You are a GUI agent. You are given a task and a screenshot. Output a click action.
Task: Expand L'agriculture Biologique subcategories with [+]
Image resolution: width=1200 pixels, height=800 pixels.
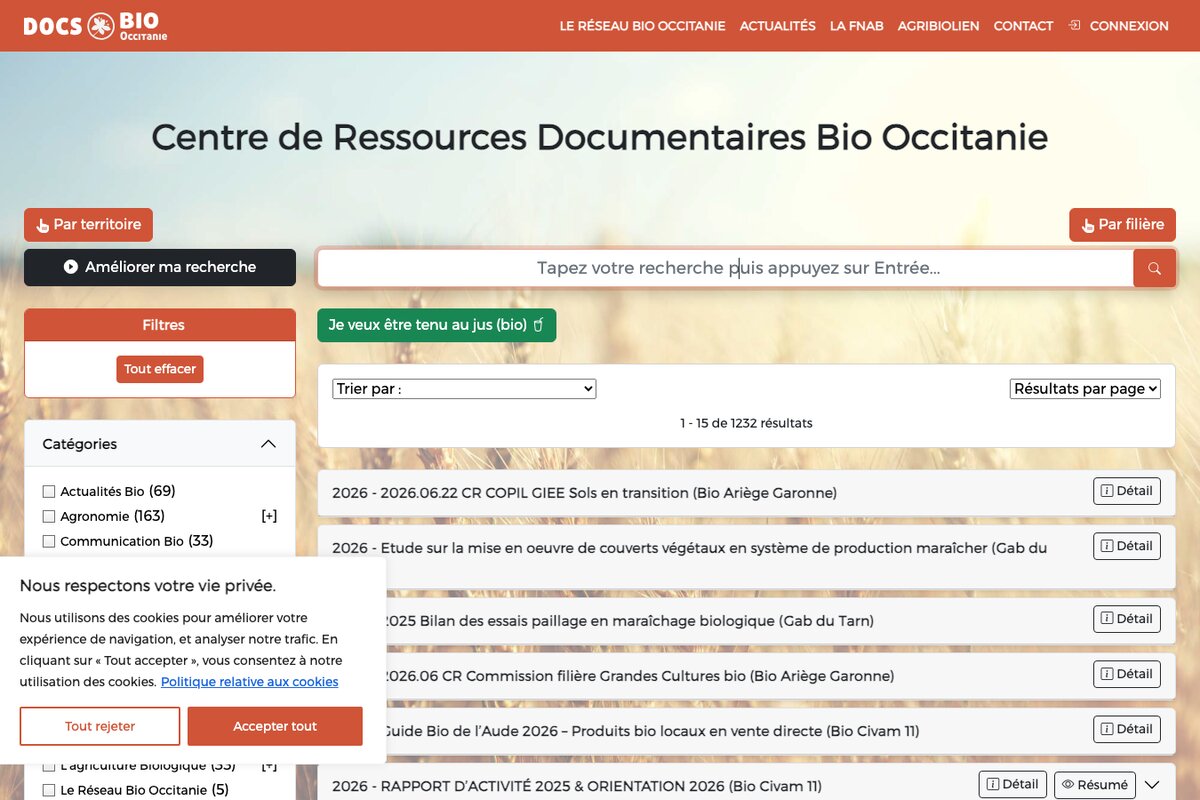pyautogui.click(x=269, y=766)
